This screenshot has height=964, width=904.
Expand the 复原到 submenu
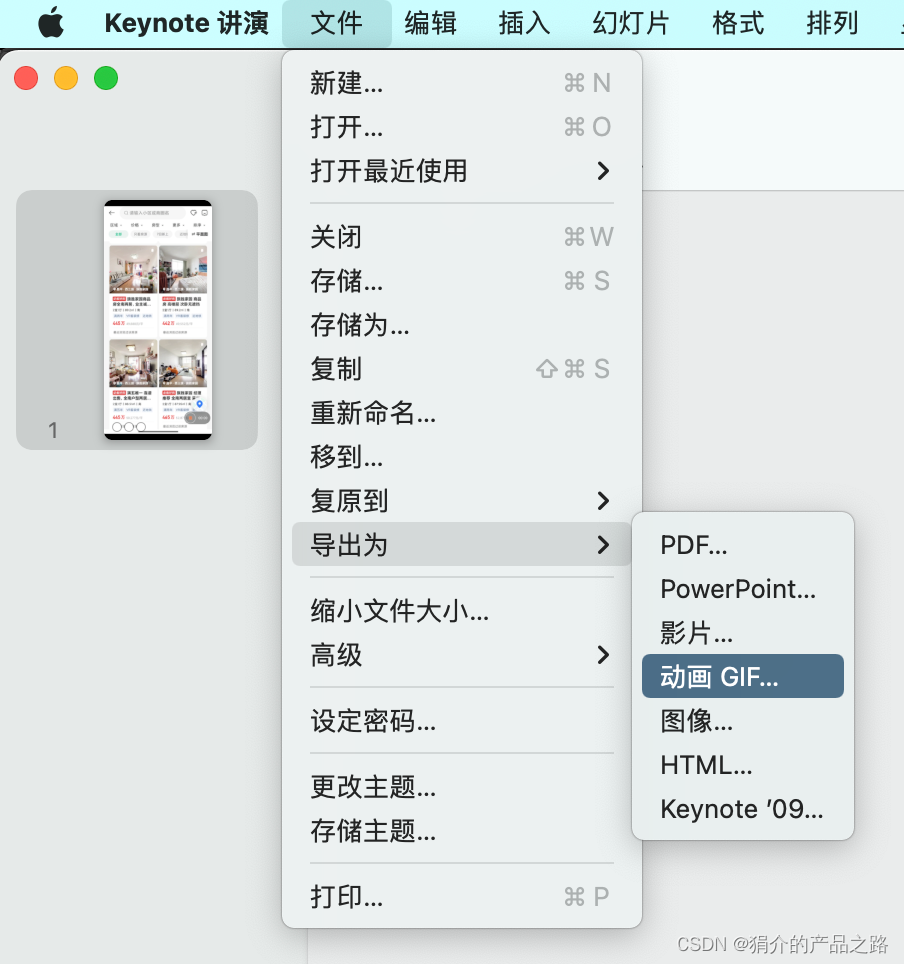[x=462, y=501]
